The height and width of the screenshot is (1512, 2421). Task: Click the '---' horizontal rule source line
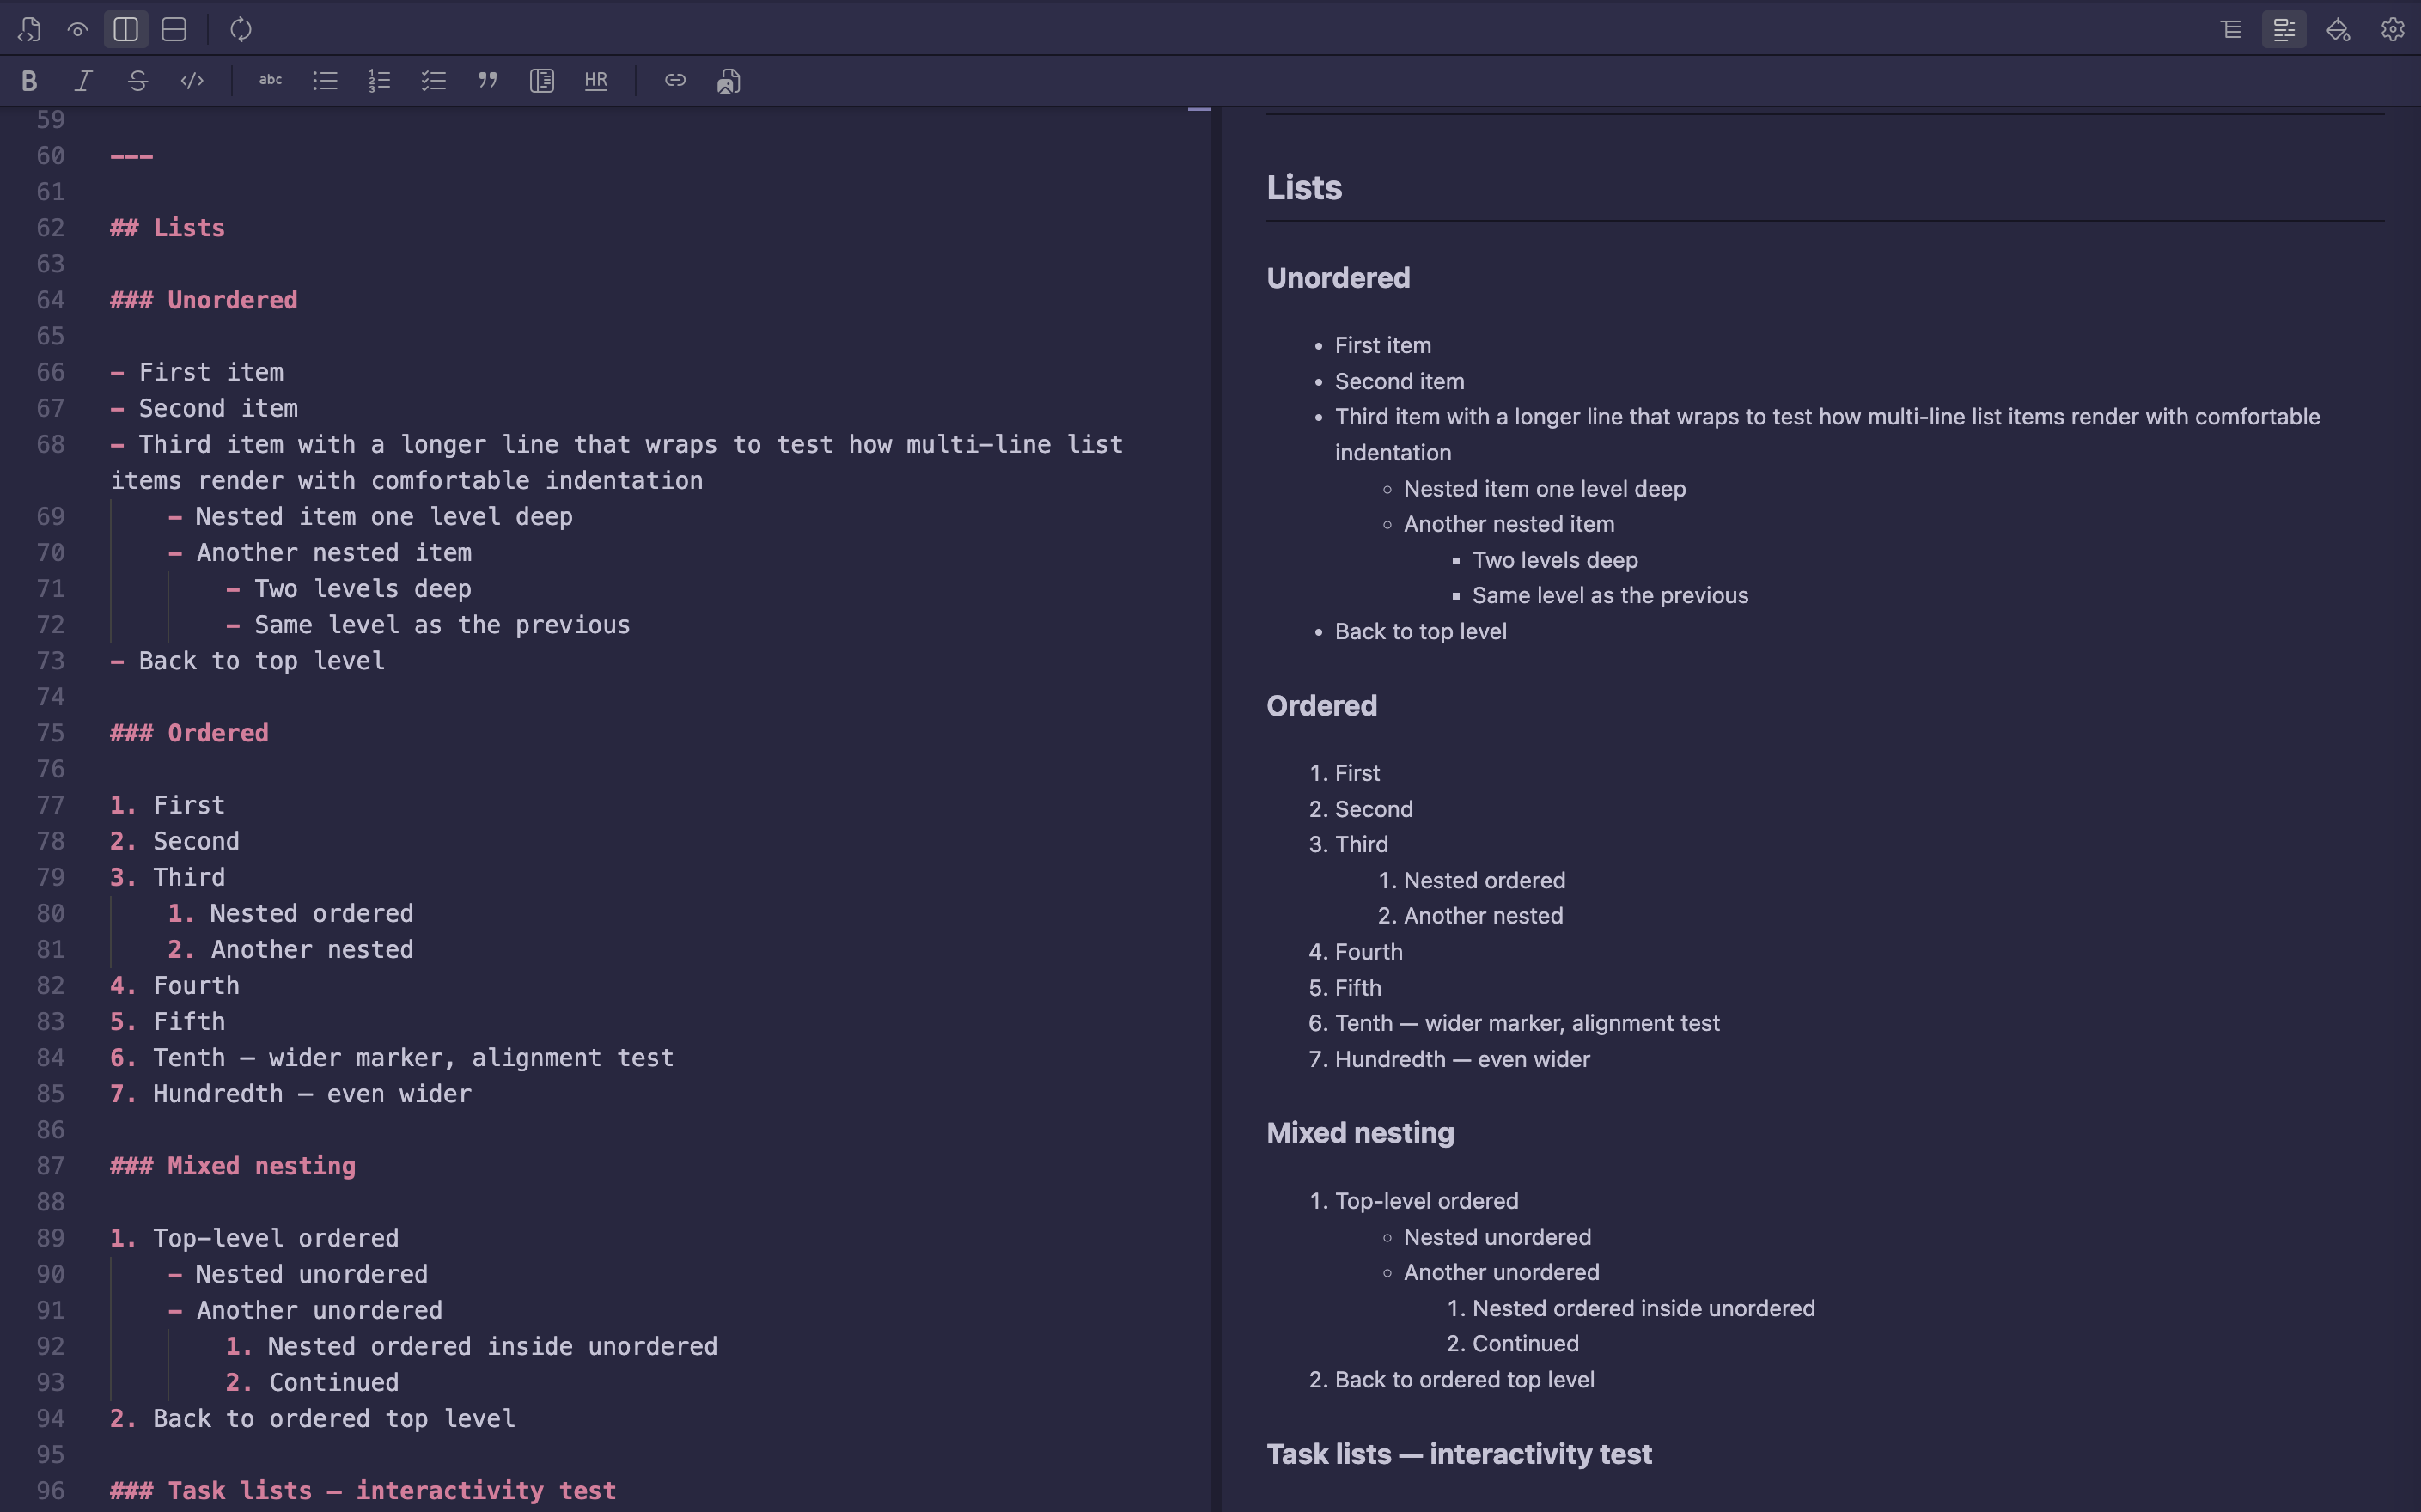[x=131, y=156]
